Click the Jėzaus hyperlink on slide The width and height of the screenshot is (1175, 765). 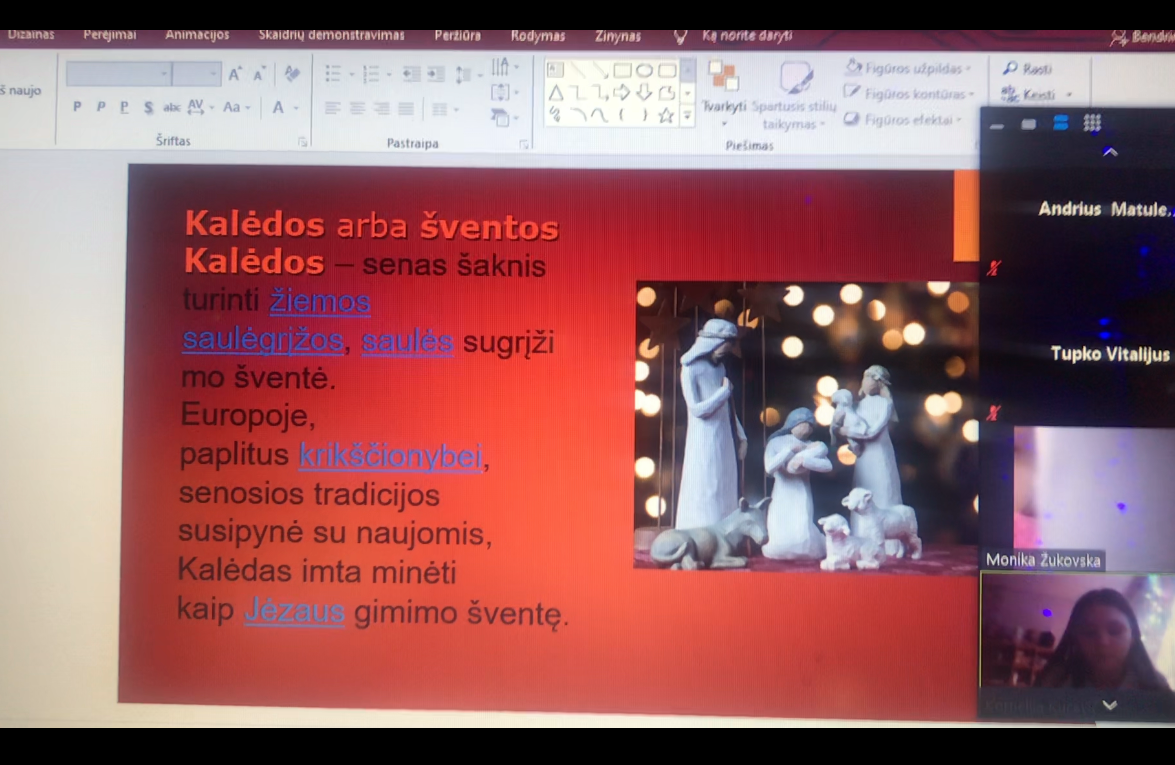(x=294, y=611)
